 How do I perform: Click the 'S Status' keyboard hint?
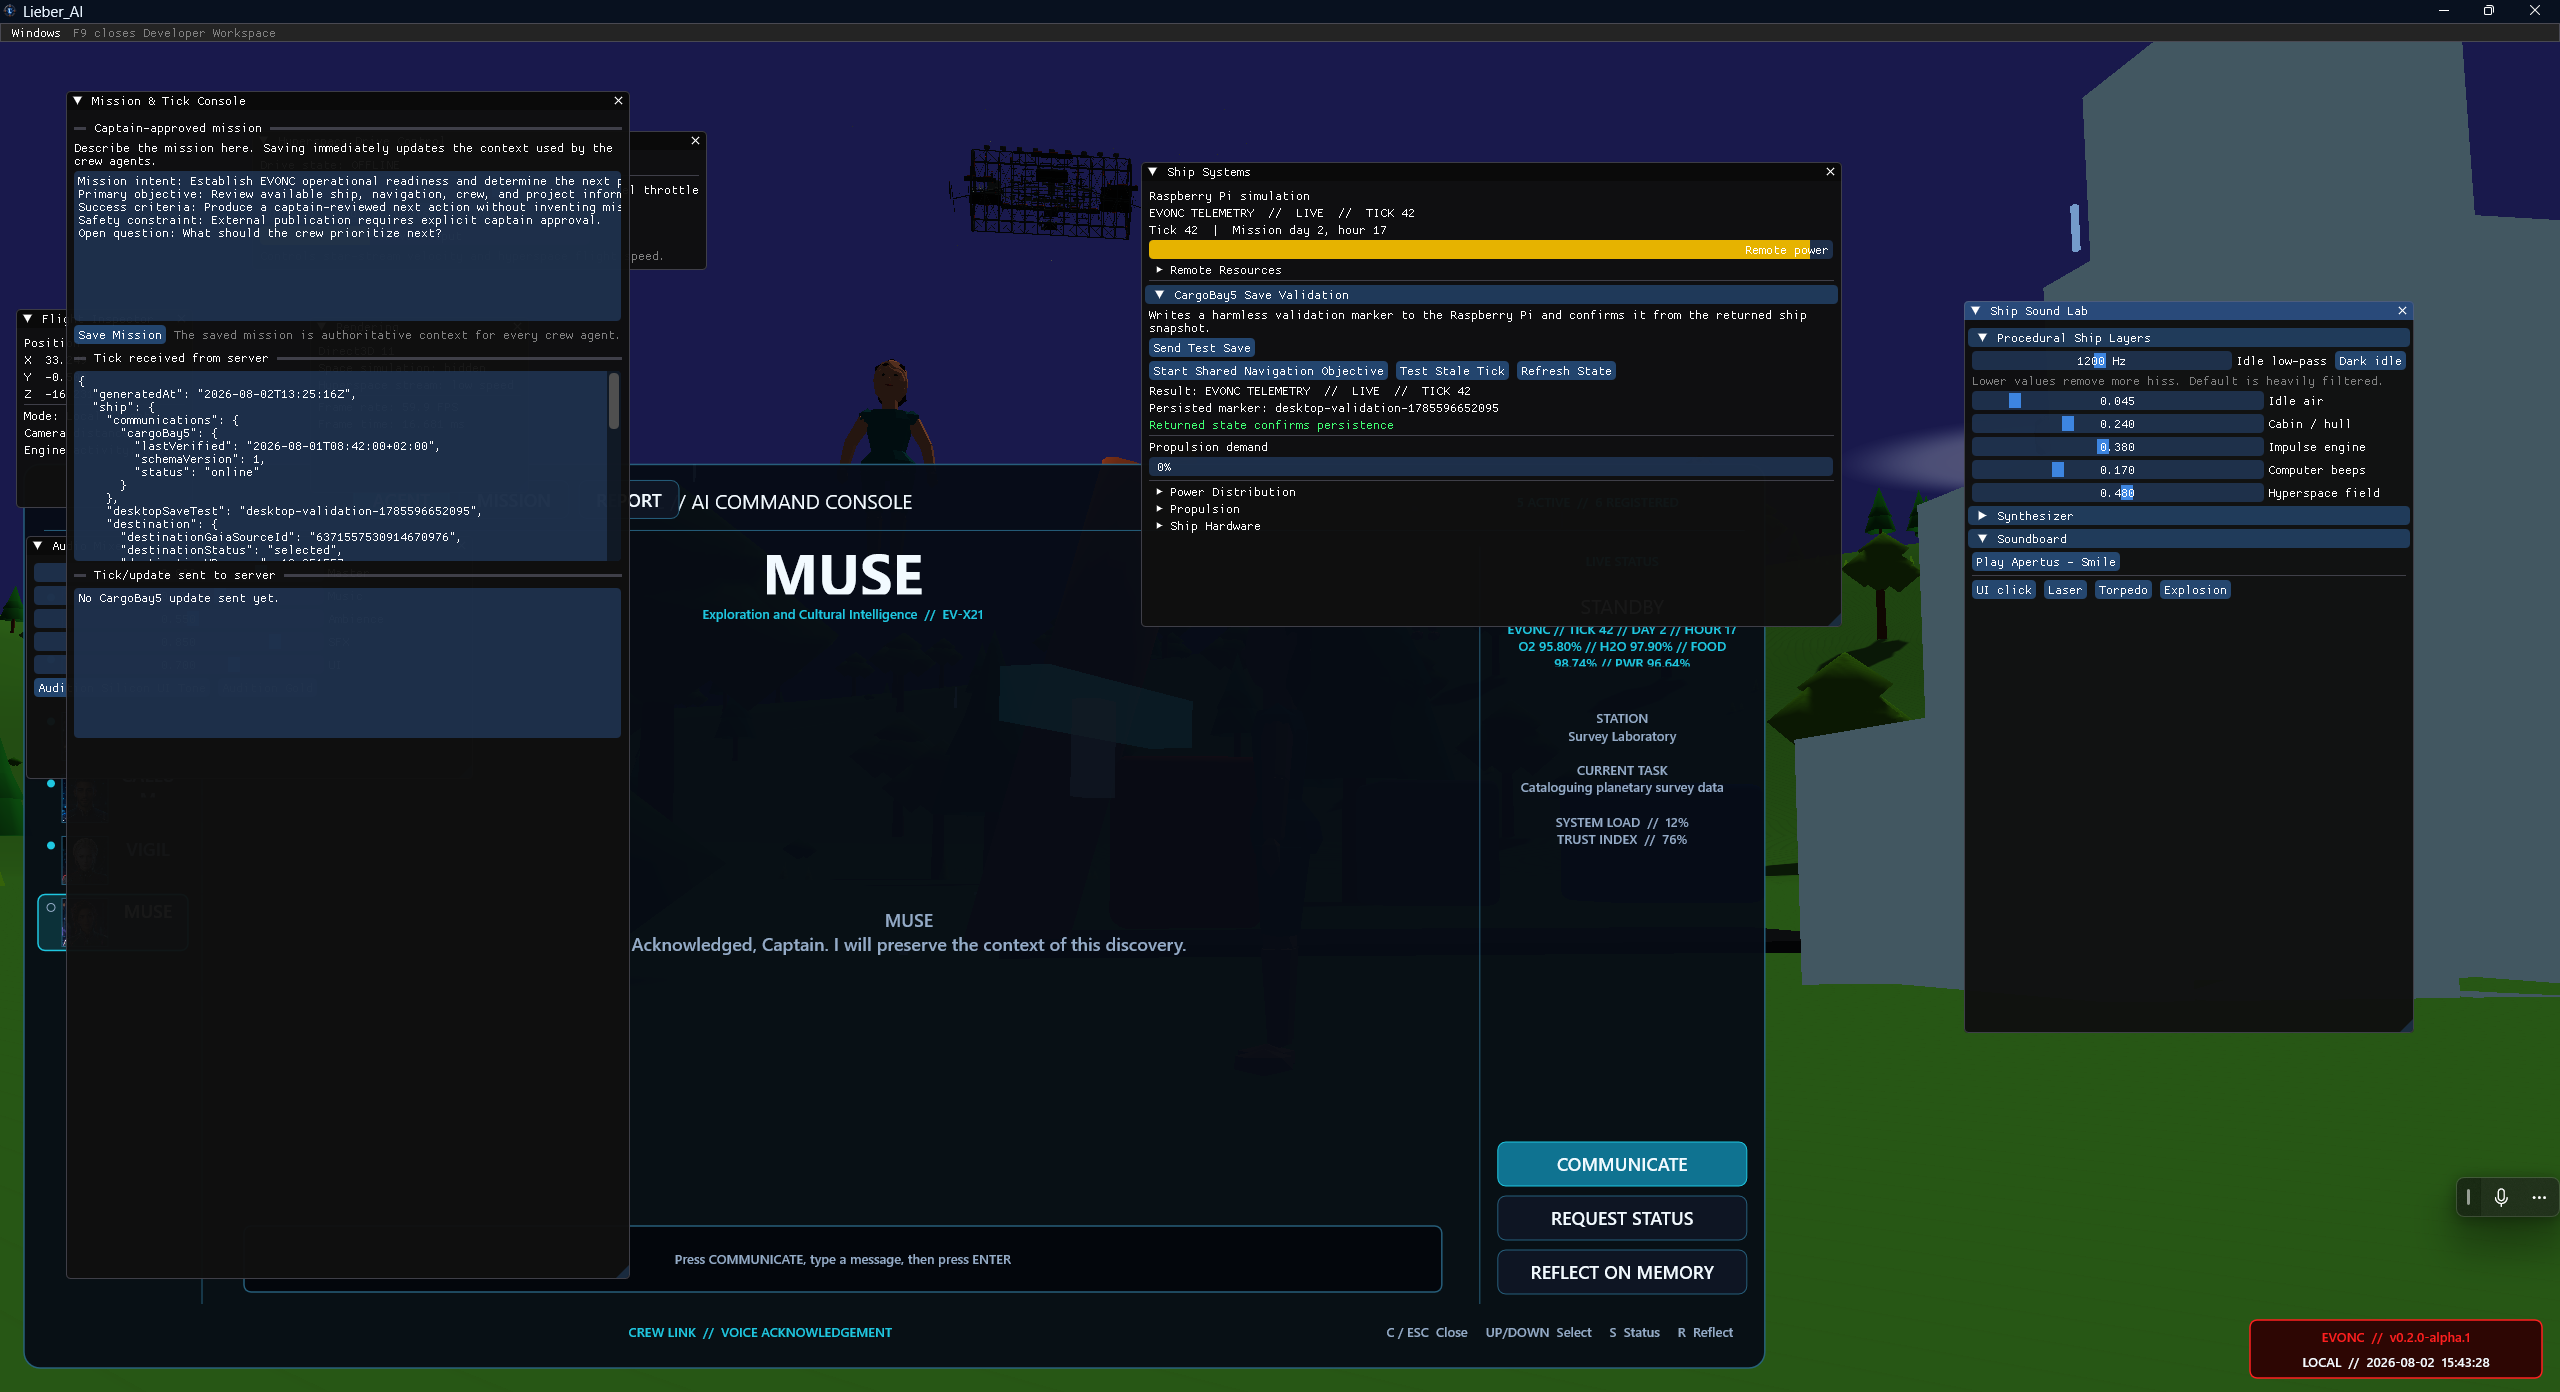[x=1634, y=1333]
